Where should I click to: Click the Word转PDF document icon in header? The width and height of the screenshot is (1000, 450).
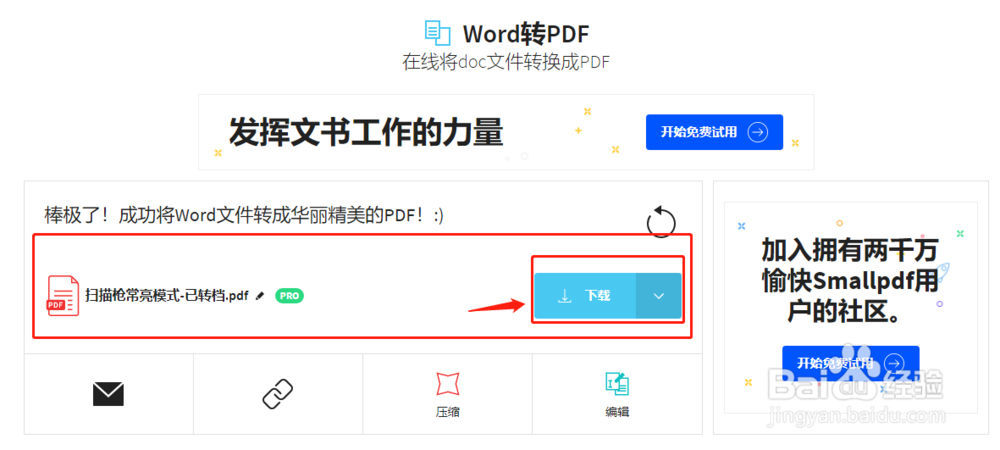[x=438, y=33]
